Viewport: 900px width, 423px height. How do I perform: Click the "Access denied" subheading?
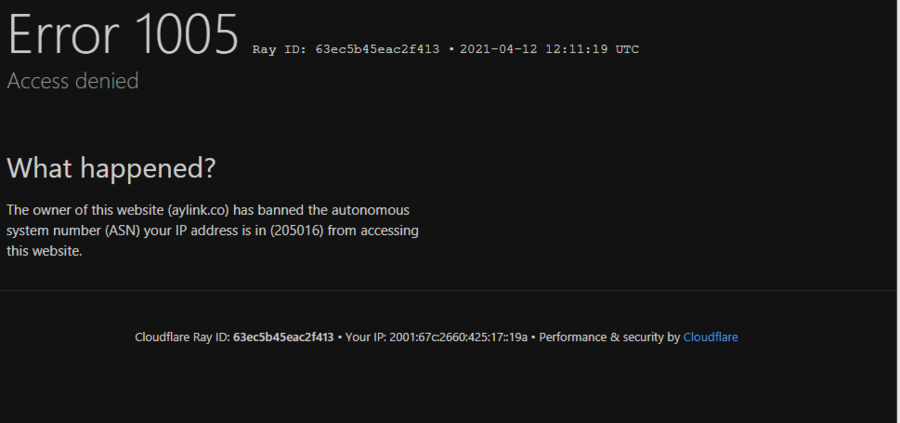[x=73, y=81]
